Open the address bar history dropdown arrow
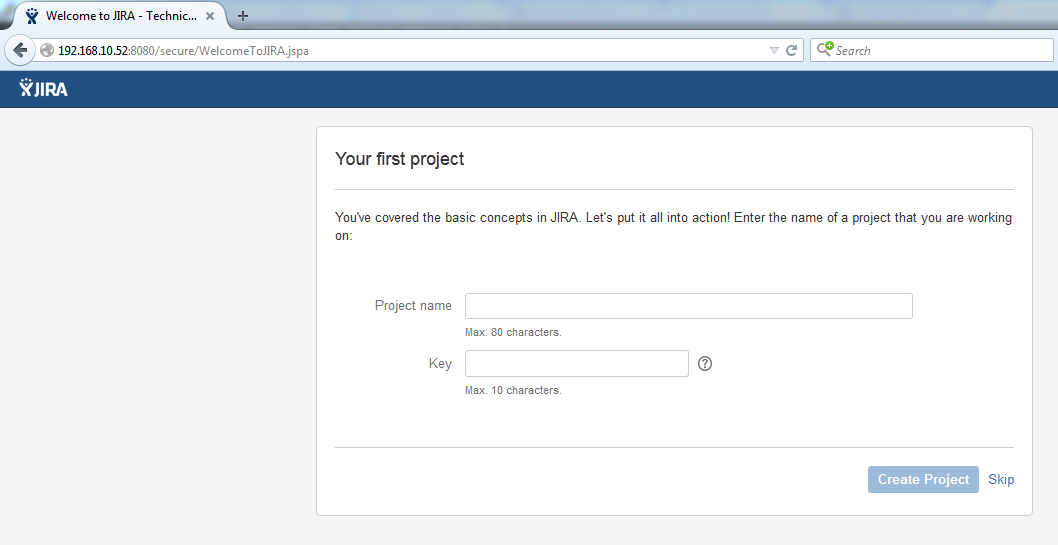The width and height of the screenshot is (1058, 545). coord(774,51)
